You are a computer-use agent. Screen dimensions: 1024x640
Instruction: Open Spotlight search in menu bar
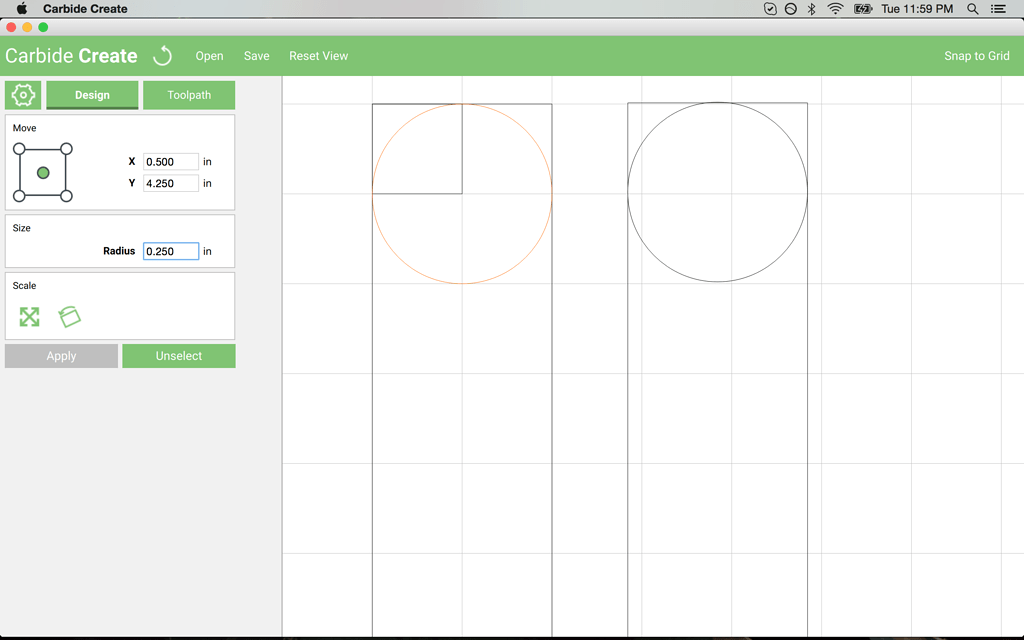(x=972, y=8)
